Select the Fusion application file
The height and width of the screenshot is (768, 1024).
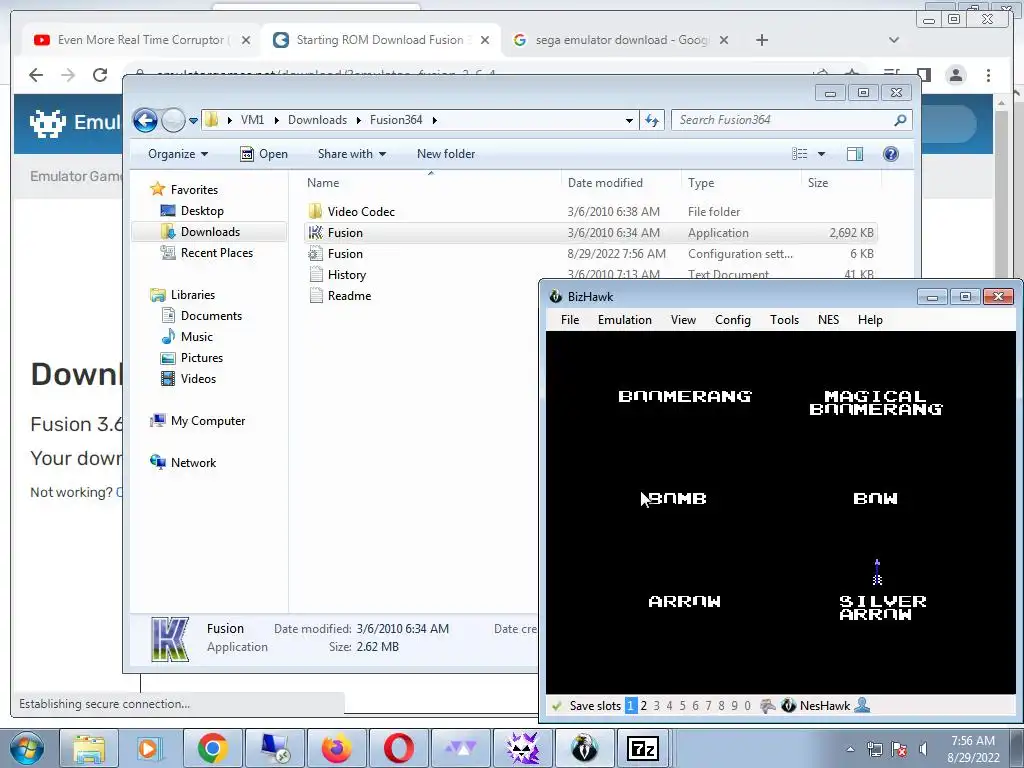(x=590, y=233)
